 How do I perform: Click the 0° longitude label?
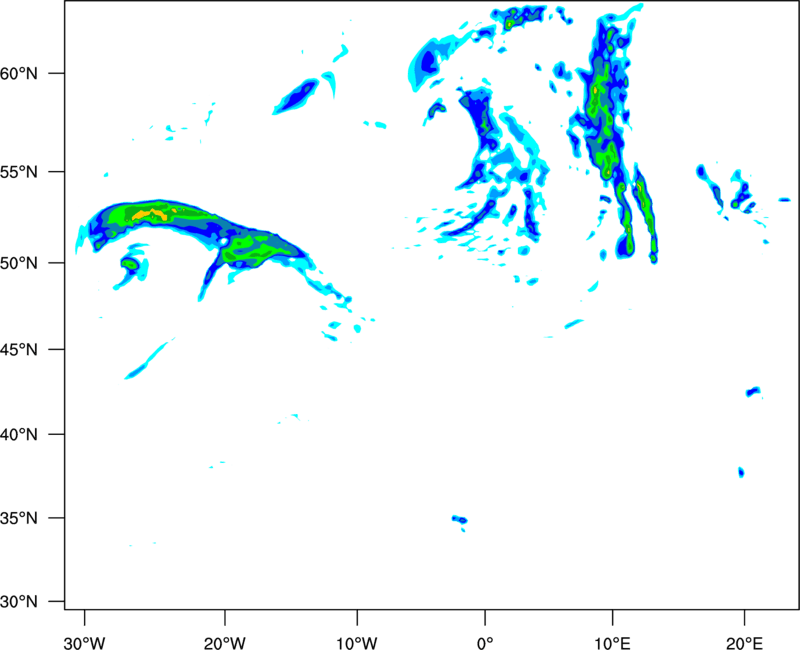485,643
